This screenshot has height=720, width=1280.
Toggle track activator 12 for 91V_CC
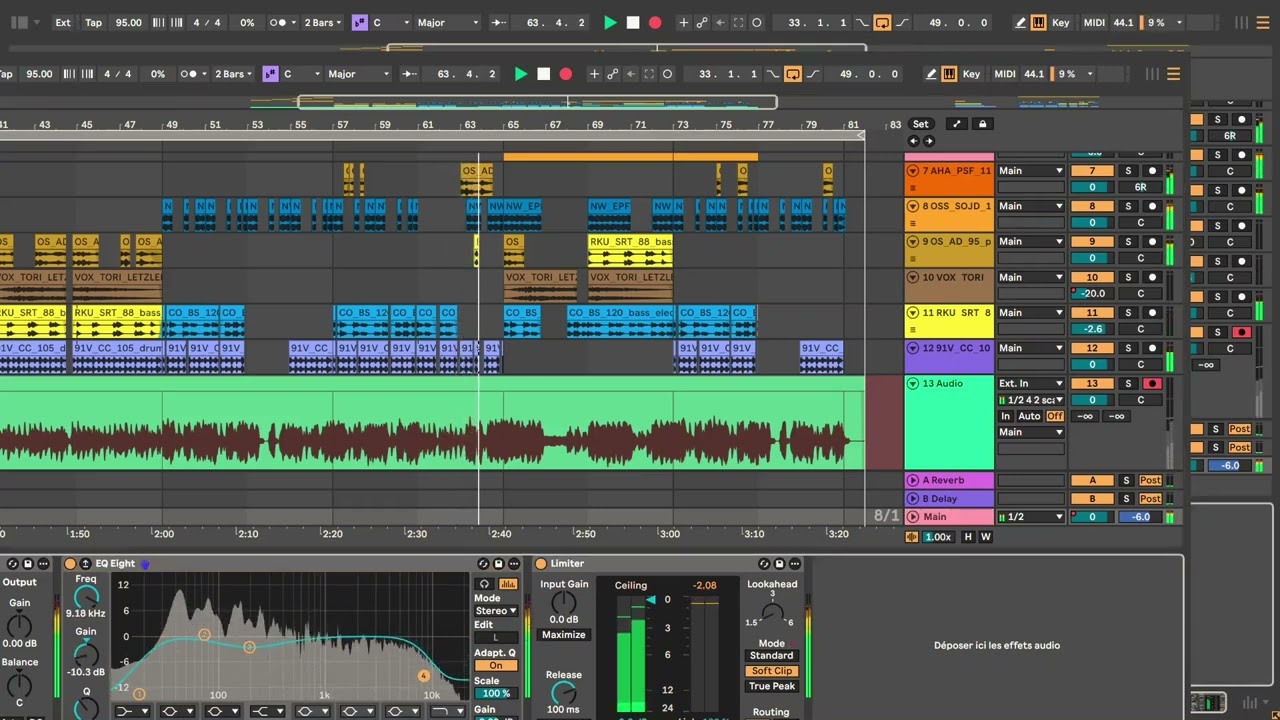click(1092, 348)
